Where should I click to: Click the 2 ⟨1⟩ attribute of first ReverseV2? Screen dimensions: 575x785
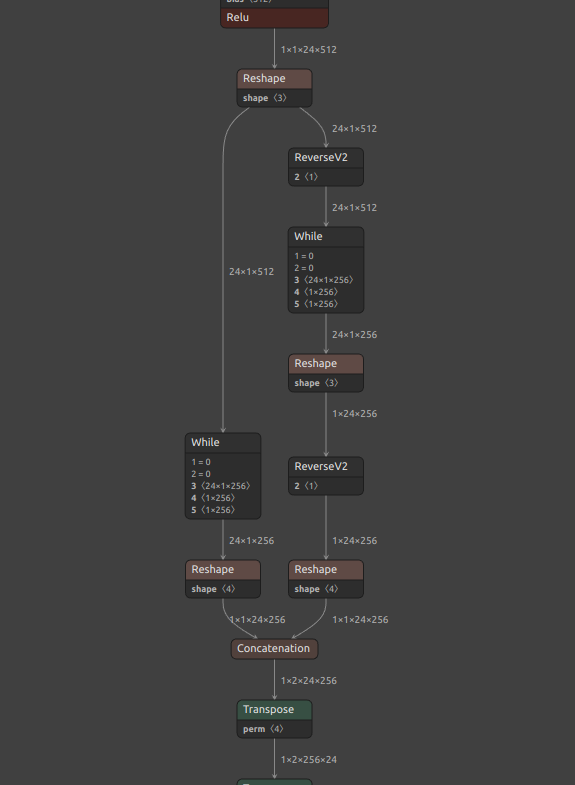tap(306, 177)
